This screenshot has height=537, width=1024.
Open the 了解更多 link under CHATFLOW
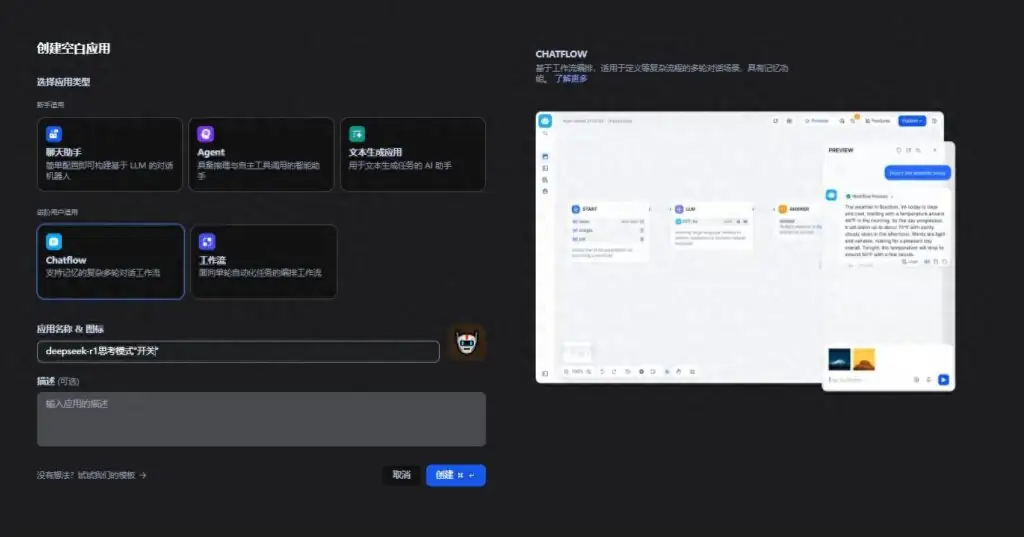pyautogui.click(x=571, y=79)
